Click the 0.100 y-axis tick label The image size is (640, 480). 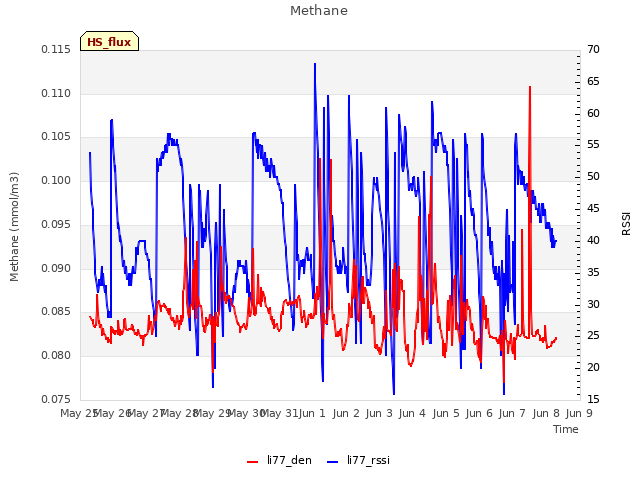[56, 180]
